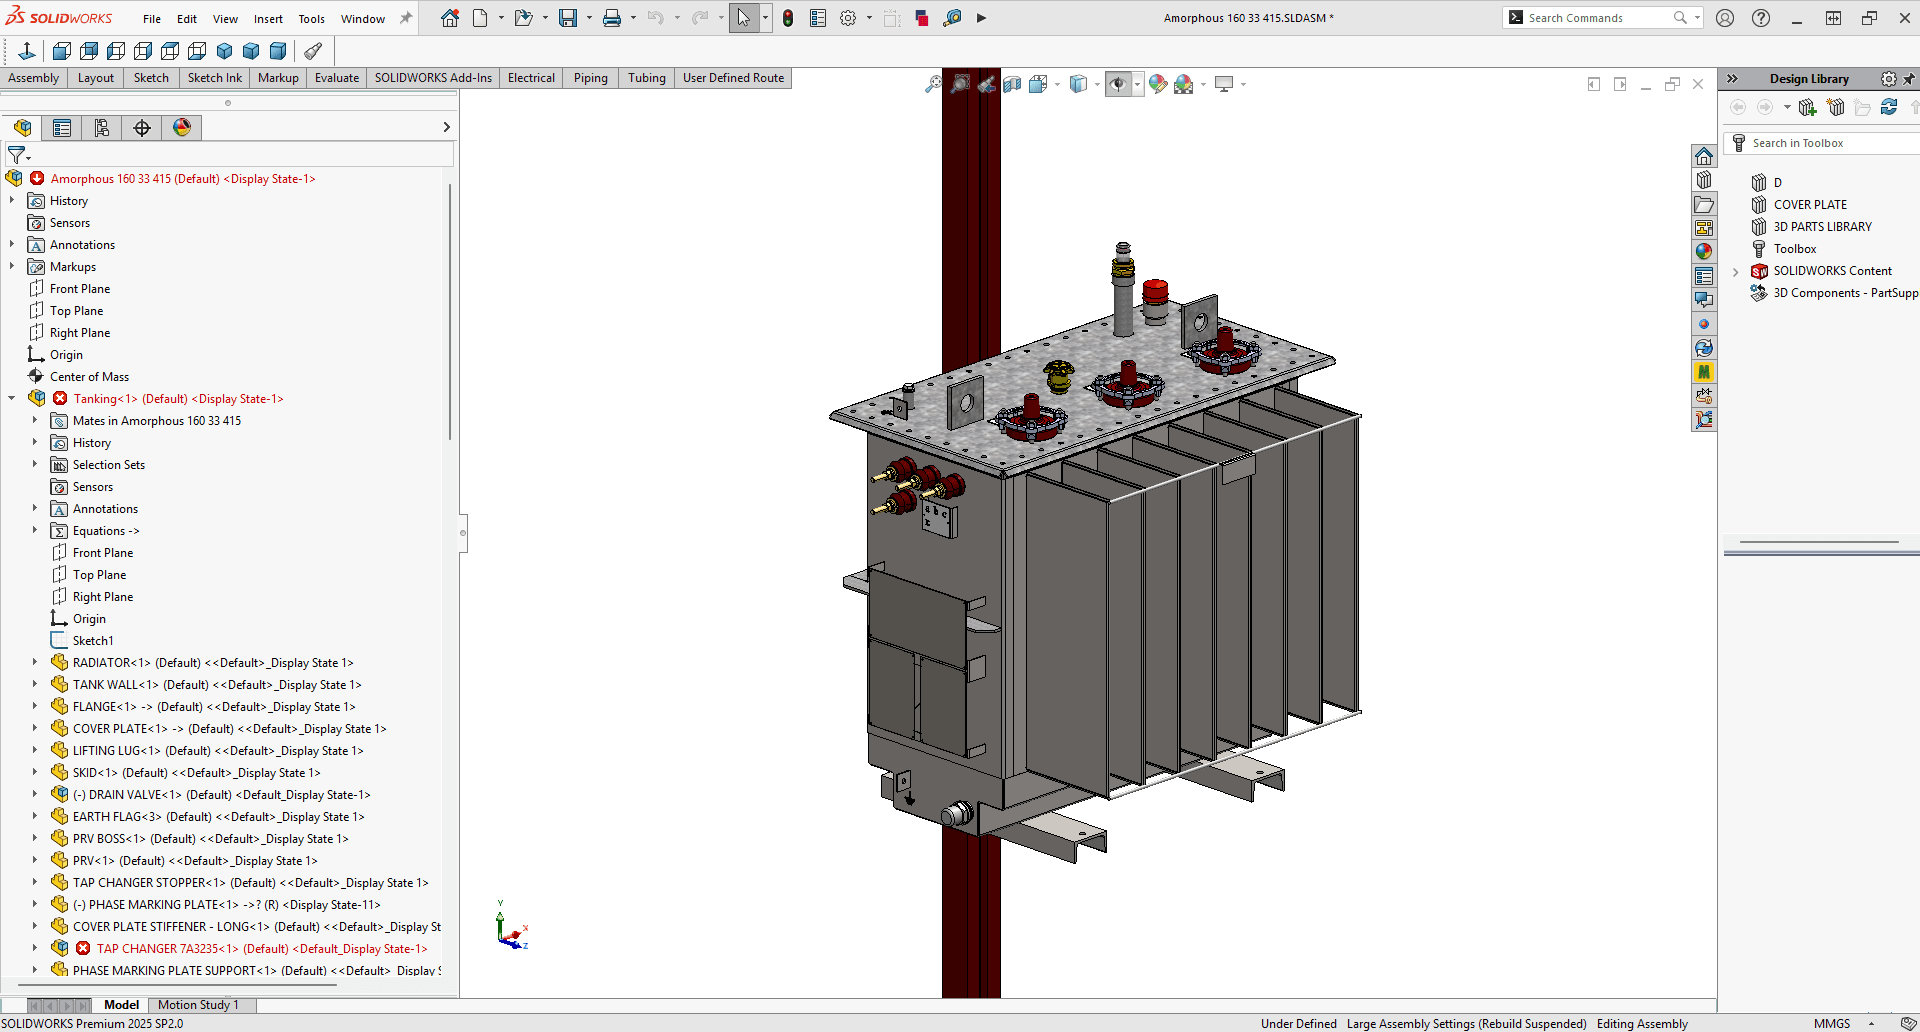The image size is (1920, 1032).
Task: Switch to the Electrical CommandManager tab
Action: 530,77
